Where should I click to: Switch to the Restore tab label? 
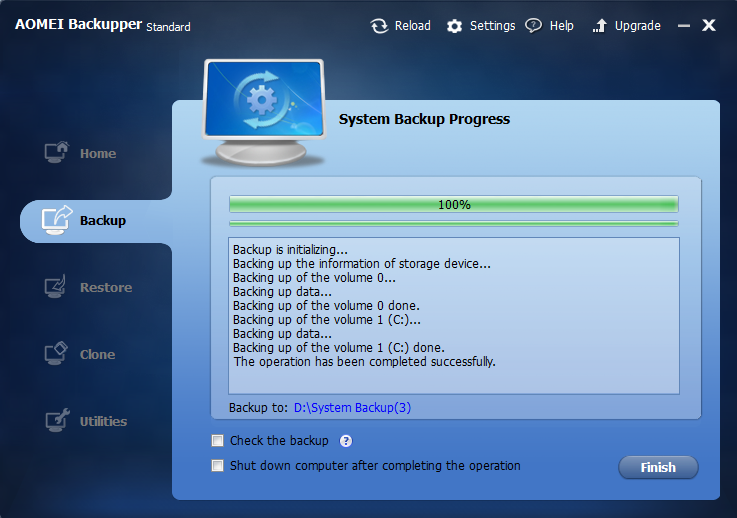[x=106, y=287]
